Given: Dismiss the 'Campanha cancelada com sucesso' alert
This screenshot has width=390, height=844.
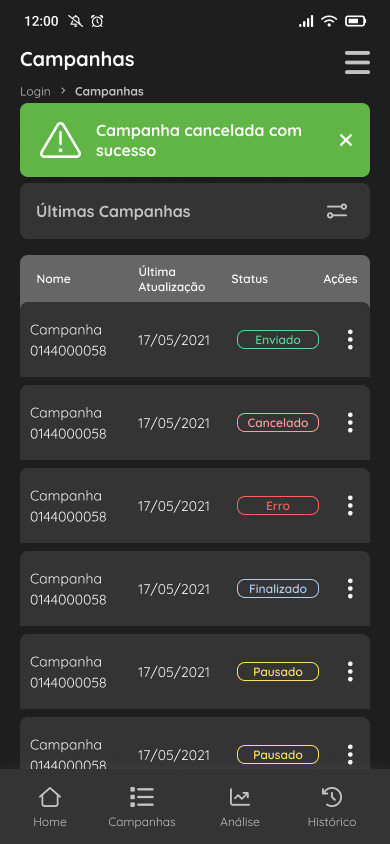Looking at the screenshot, I should pos(346,140).
